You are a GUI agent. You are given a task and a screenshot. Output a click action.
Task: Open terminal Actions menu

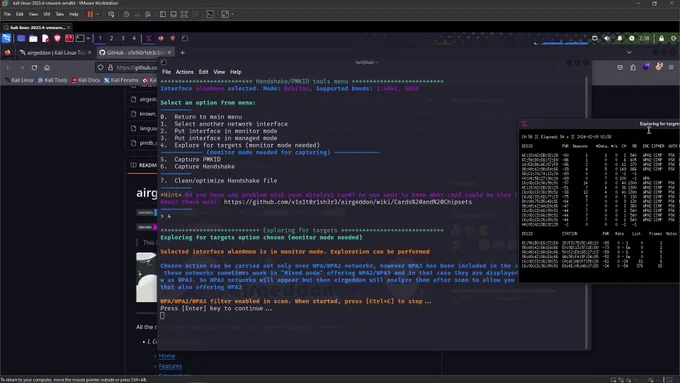click(184, 72)
